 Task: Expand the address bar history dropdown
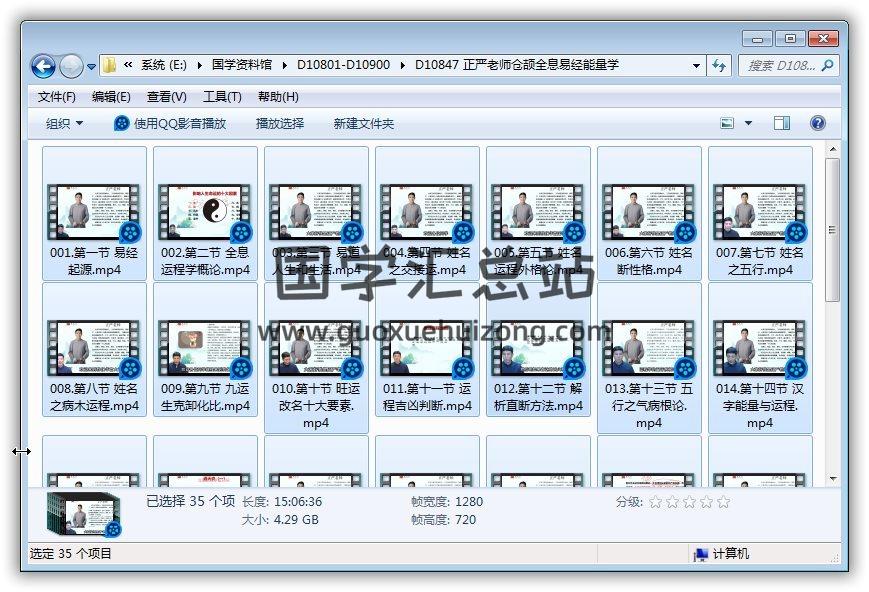(696, 65)
